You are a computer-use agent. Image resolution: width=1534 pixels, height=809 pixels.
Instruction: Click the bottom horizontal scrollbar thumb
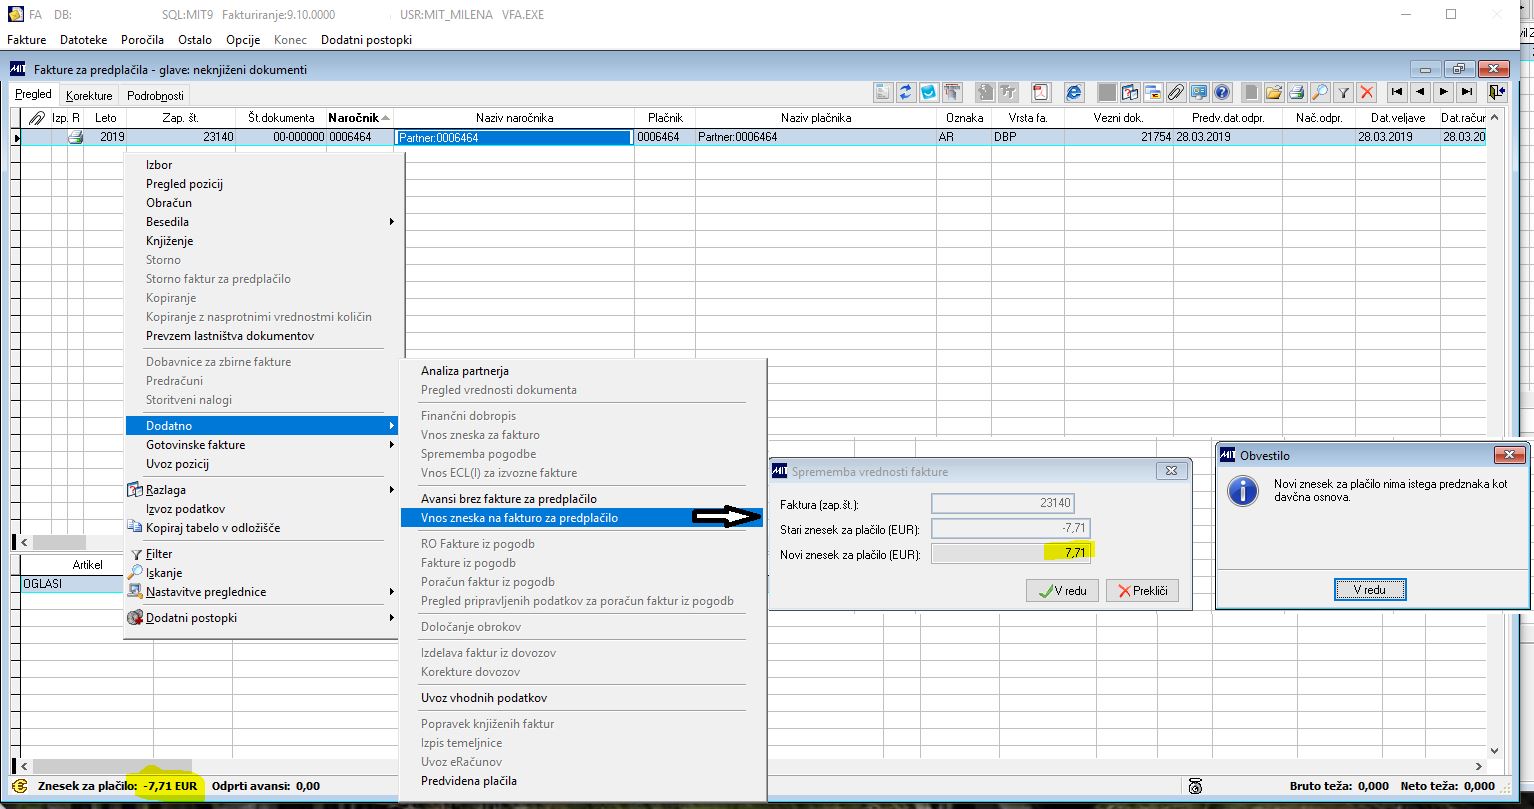110,765
